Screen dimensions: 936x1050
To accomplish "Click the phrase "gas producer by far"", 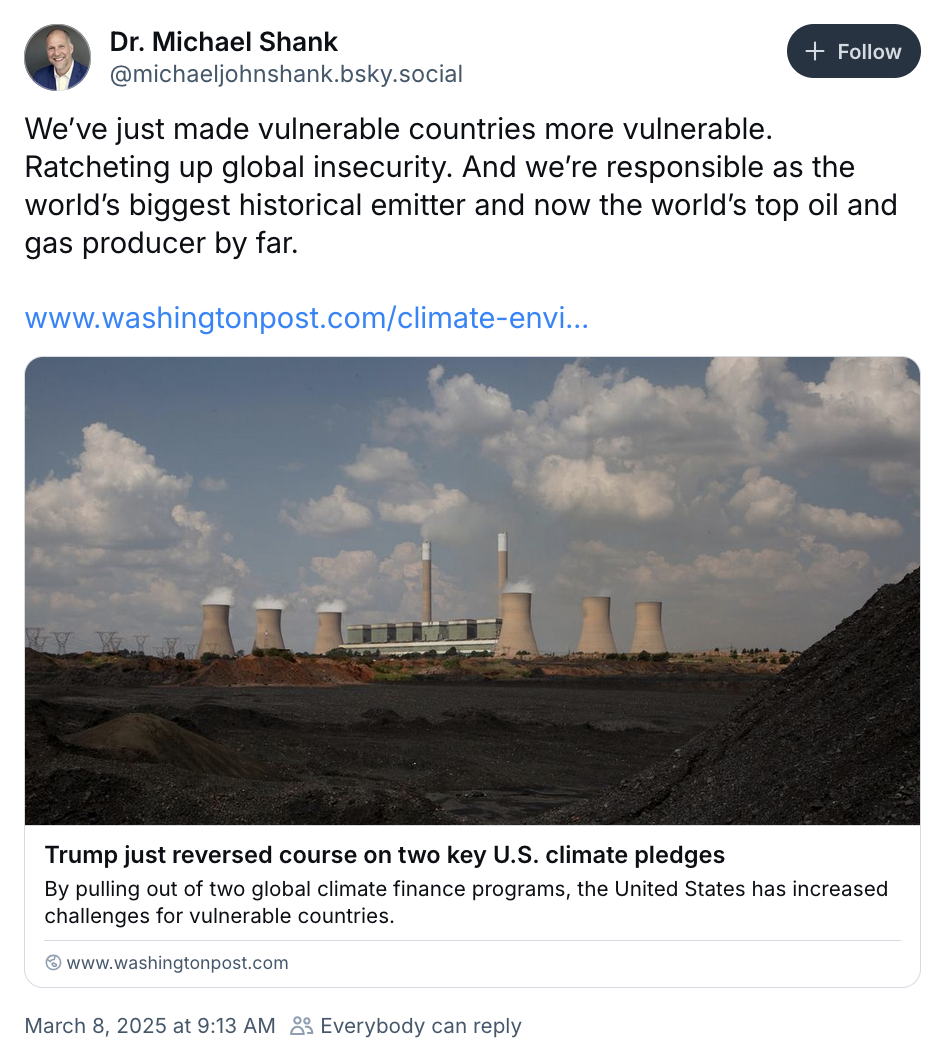I will point(162,244).
